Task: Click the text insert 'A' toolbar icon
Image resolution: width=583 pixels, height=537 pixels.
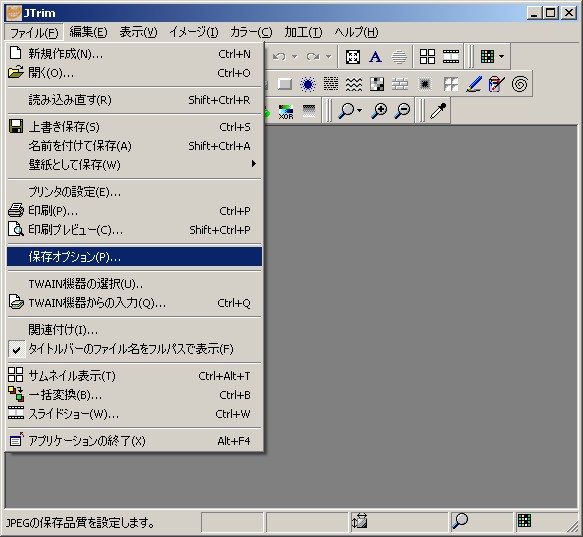Action: click(375, 57)
